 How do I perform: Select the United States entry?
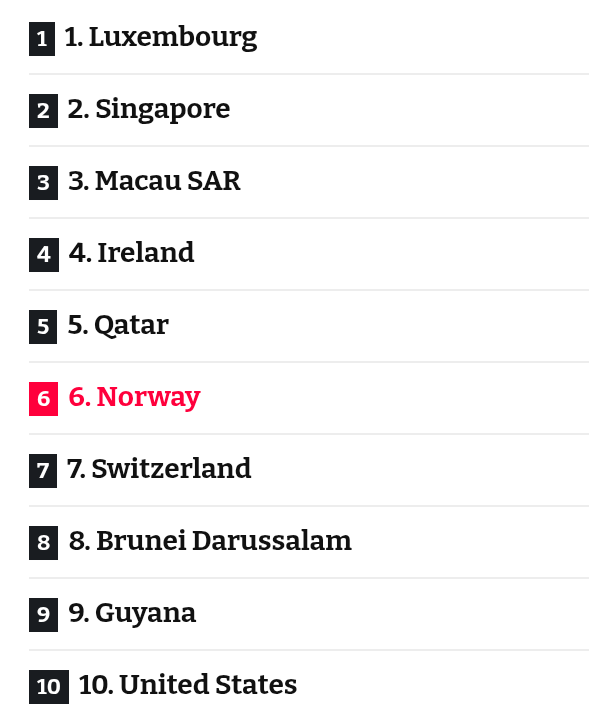(188, 686)
